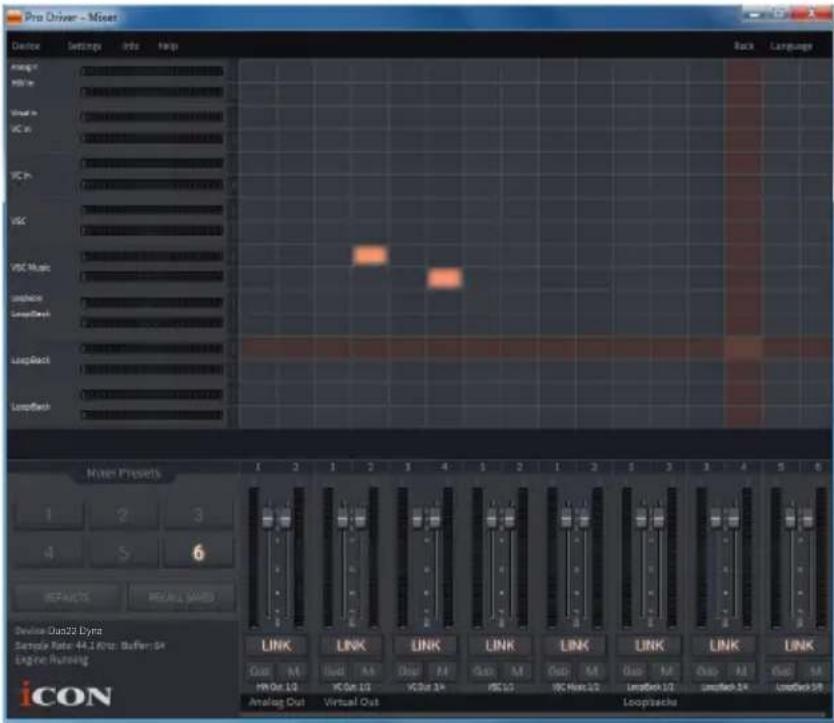Image resolution: width=834 pixels, height=723 pixels.
Task: Mute the VSC Music 1/2 strip with M
Action: pos(591,671)
